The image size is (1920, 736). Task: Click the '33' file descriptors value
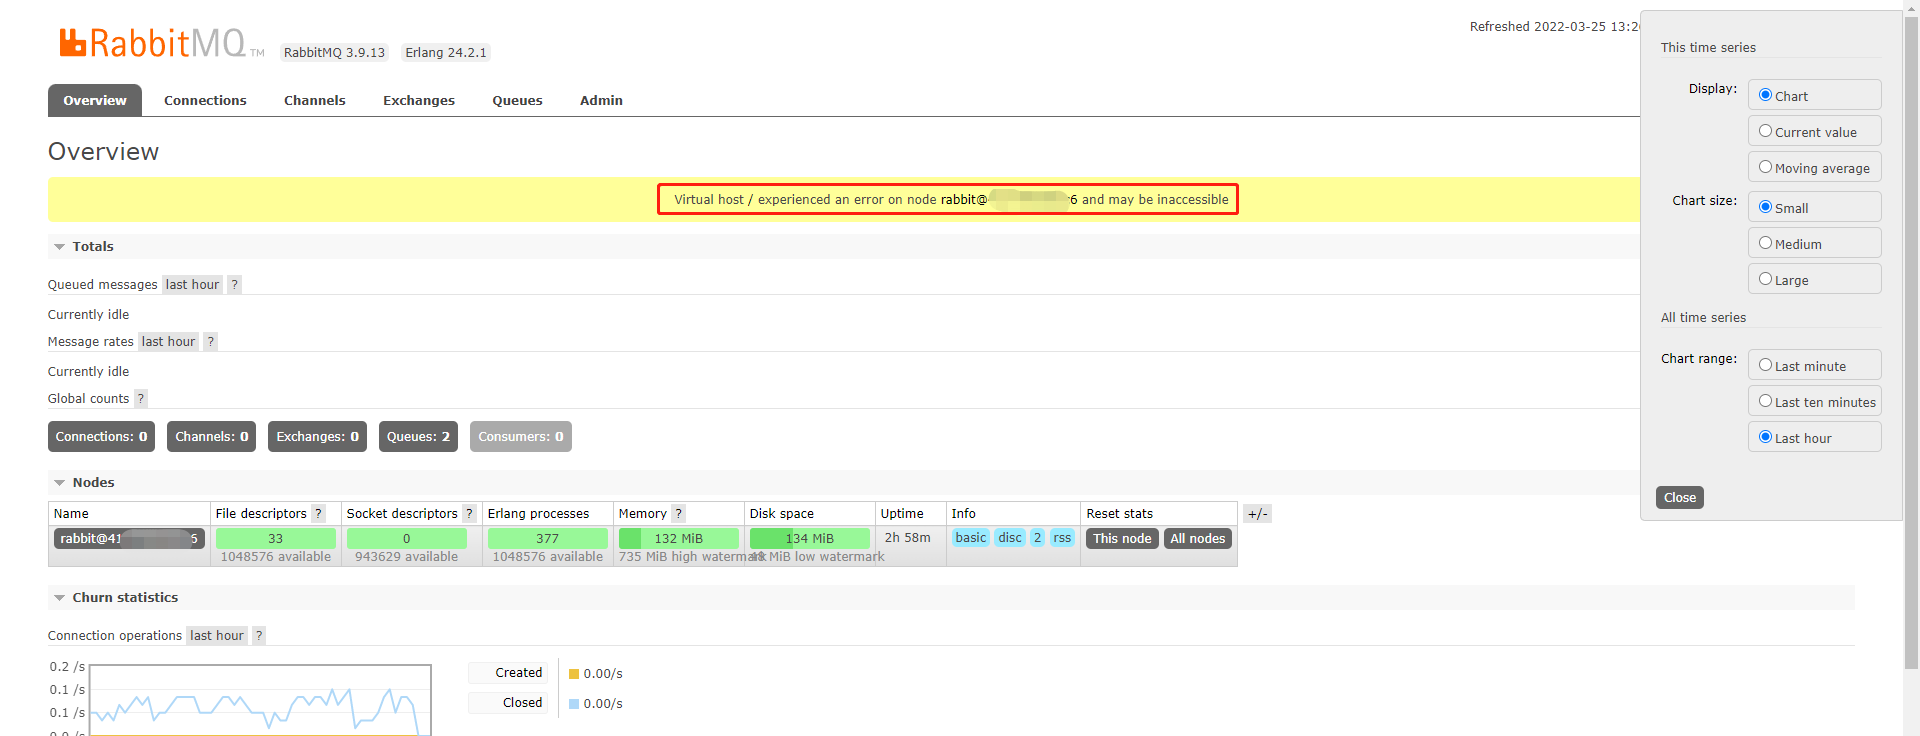[275, 539]
